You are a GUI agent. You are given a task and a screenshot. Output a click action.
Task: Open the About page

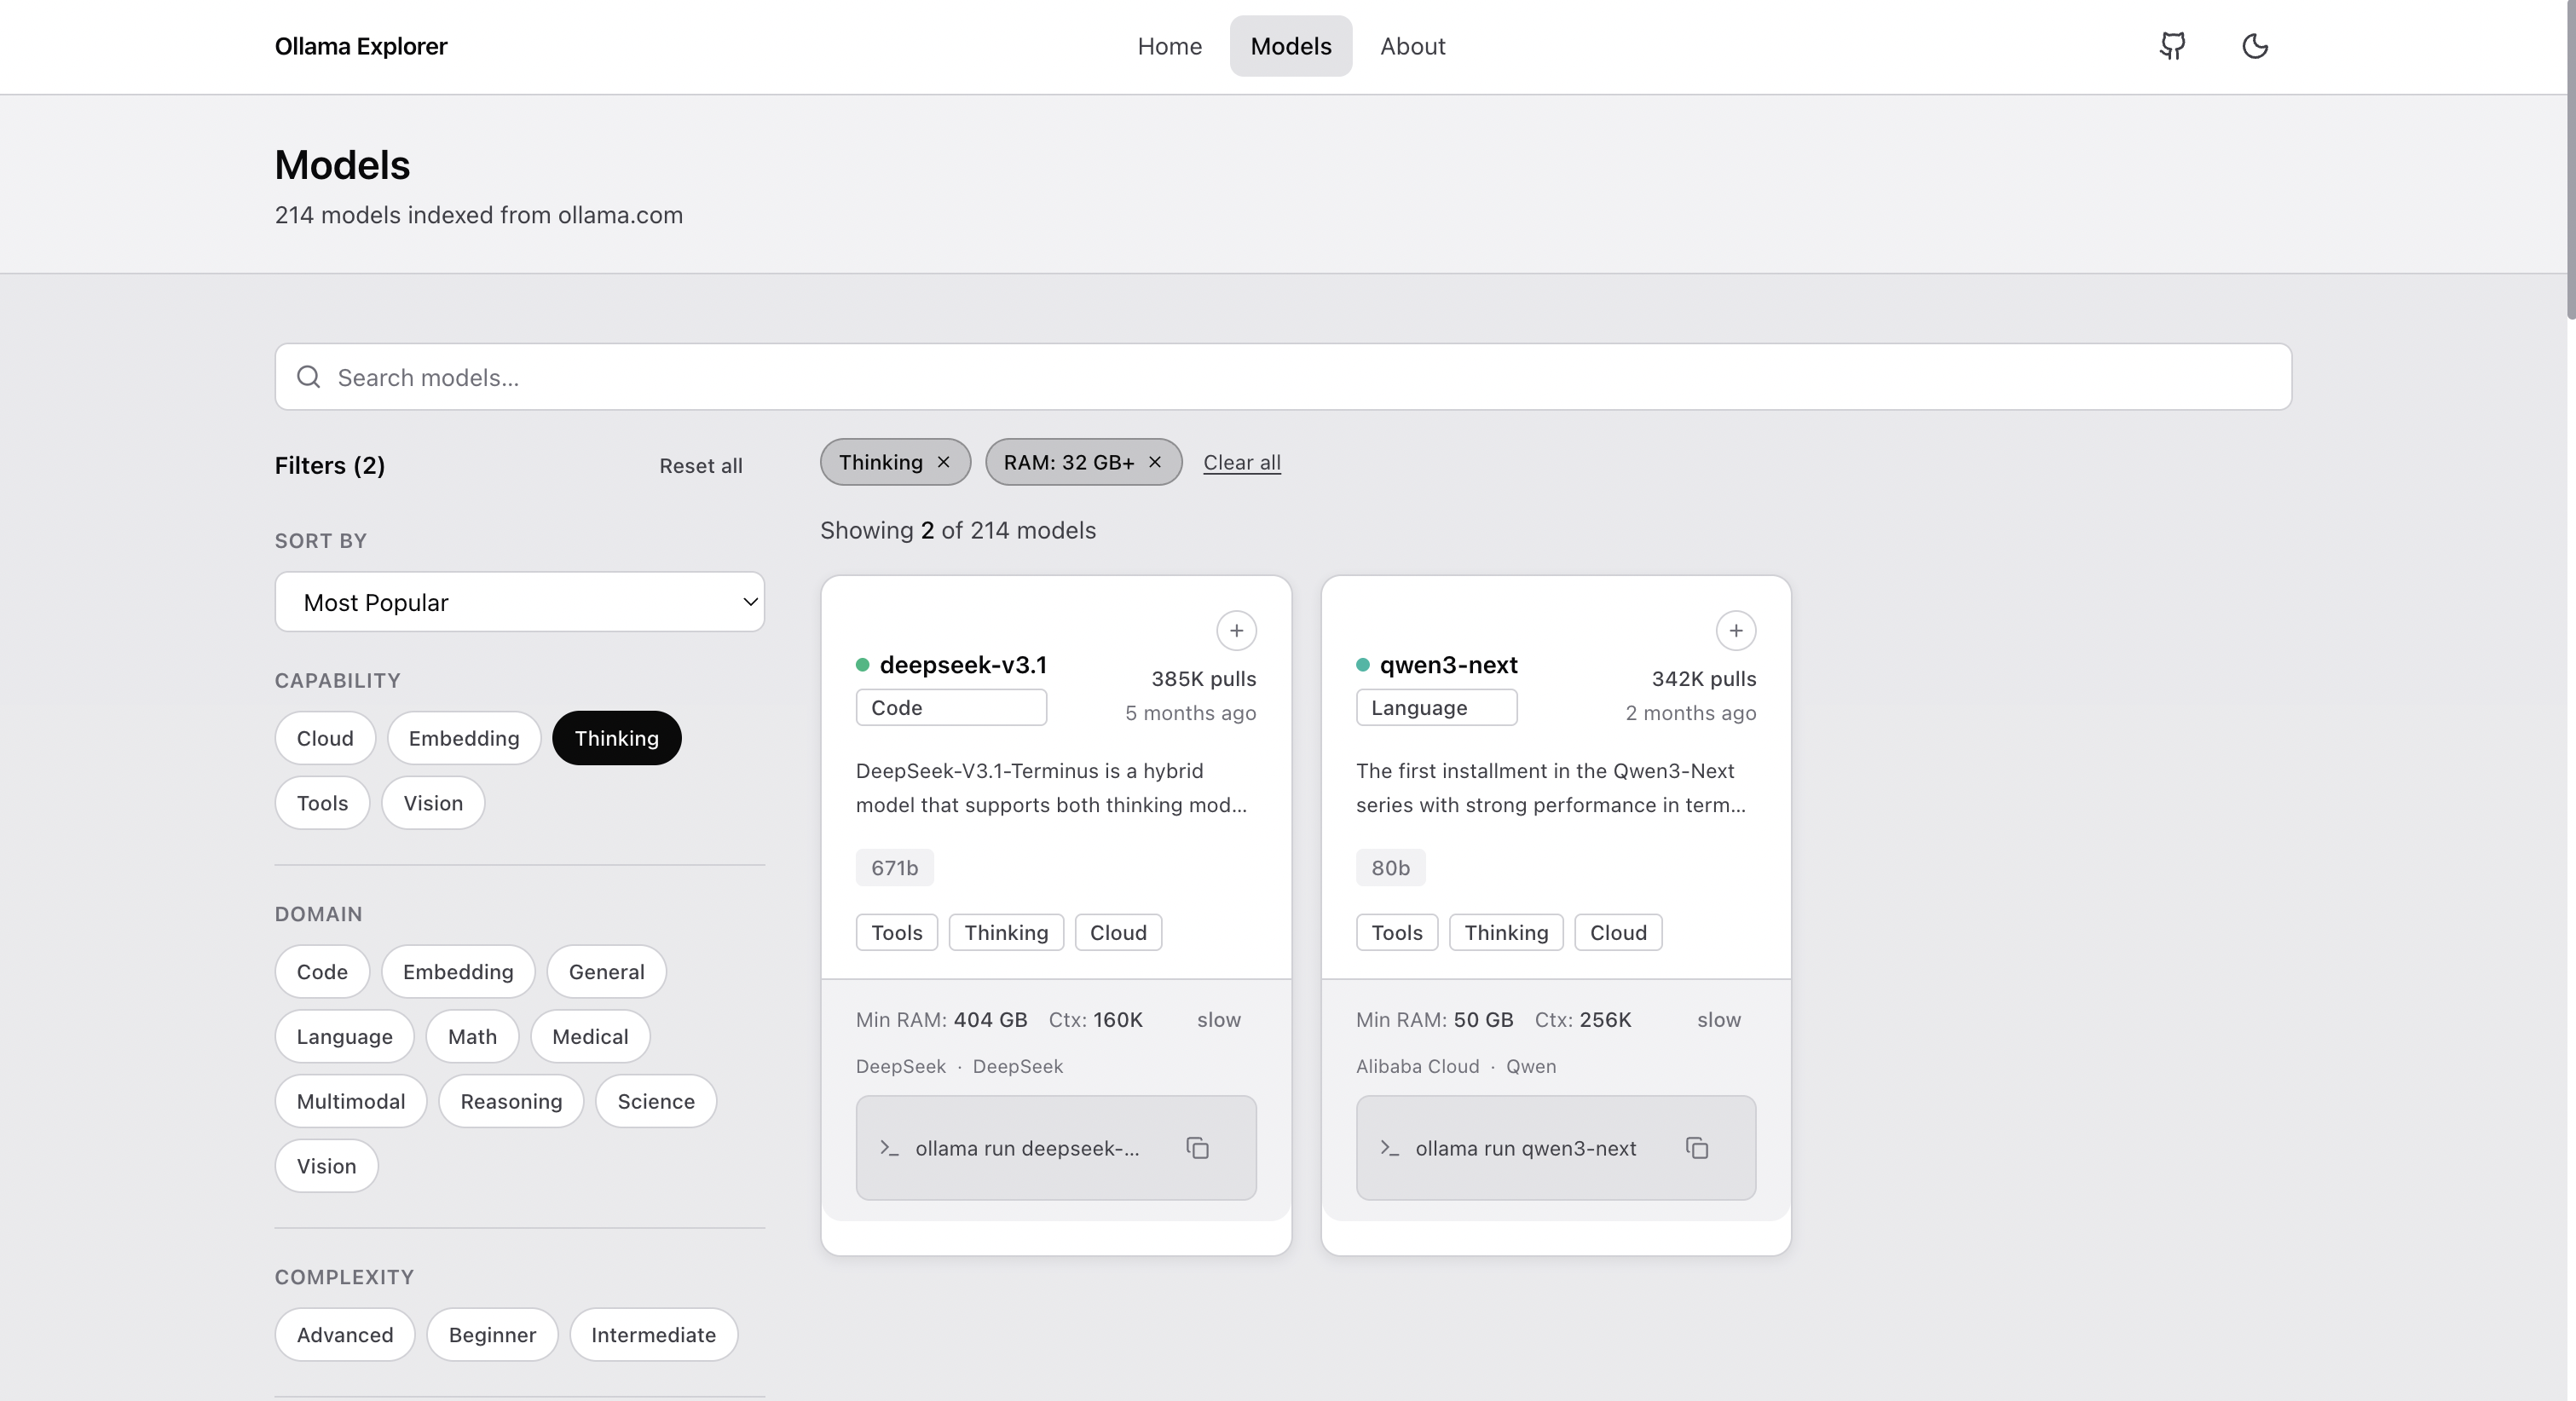[x=1412, y=46]
